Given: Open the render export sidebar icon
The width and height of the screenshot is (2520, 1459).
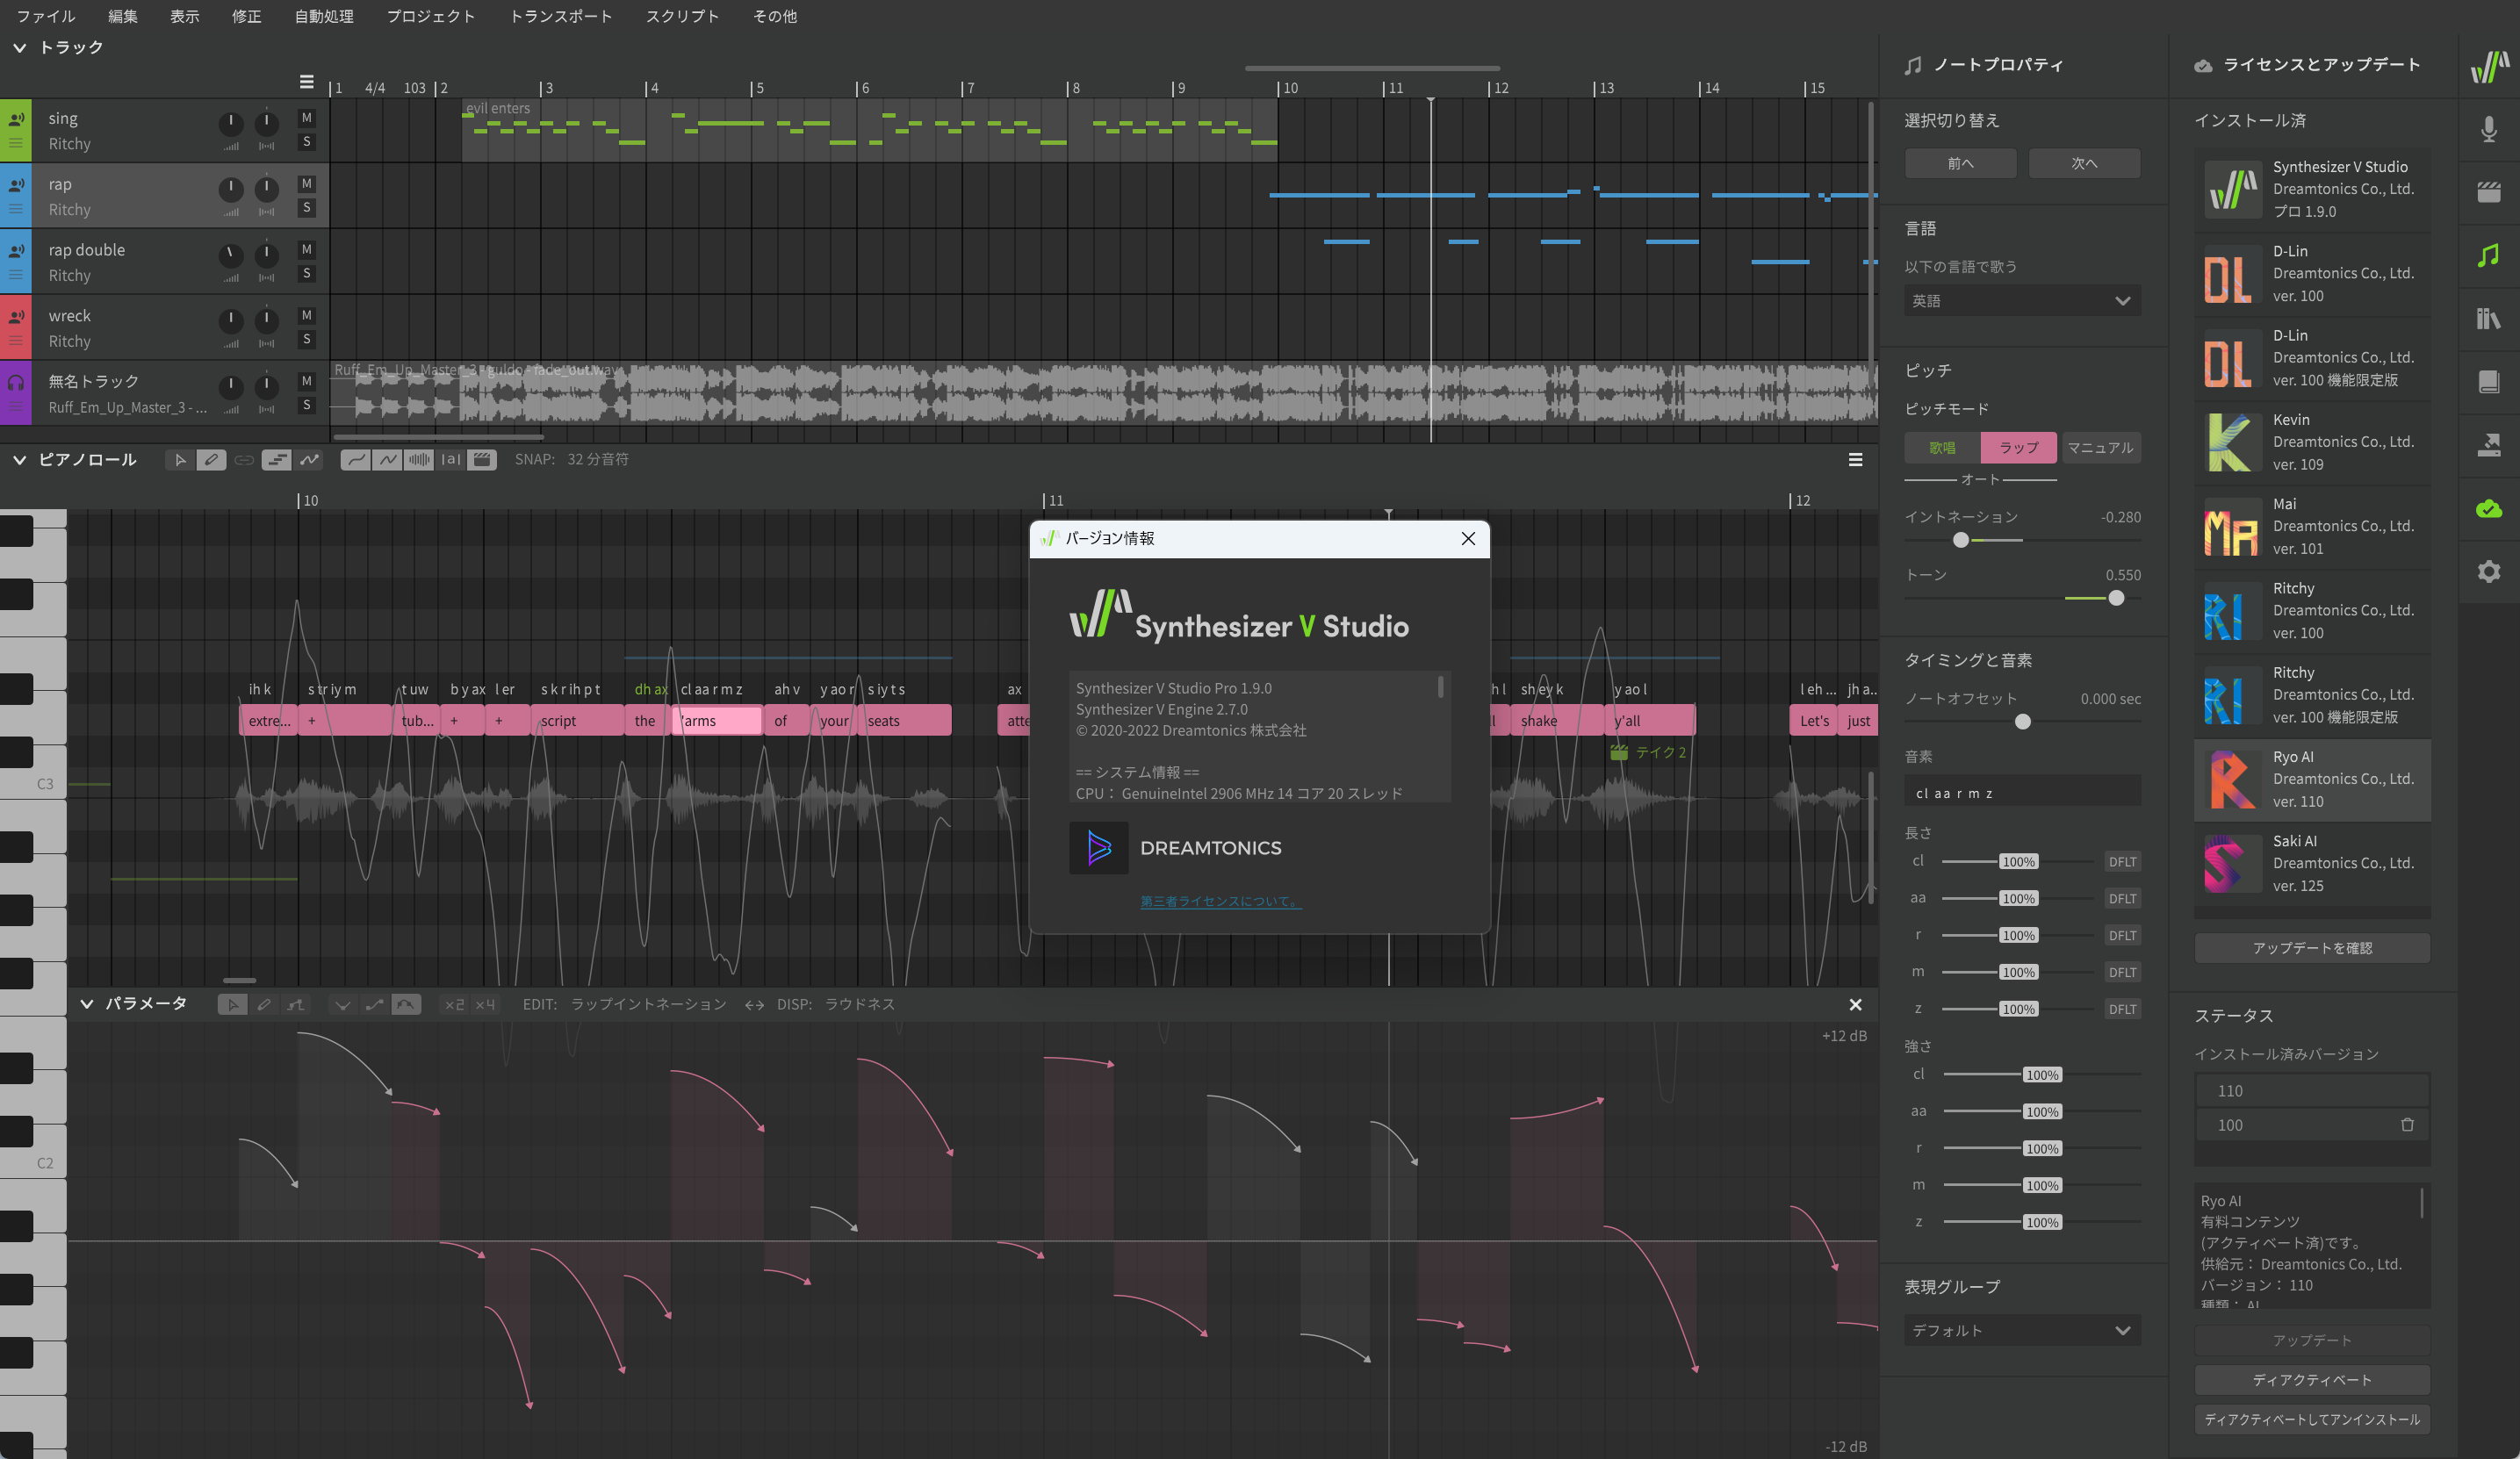Looking at the screenshot, I should click(x=2489, y=445).
